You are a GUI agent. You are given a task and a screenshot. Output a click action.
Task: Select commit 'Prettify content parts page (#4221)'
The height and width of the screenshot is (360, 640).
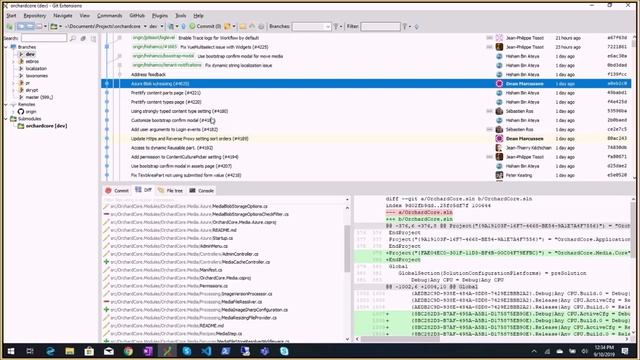click(366, 93)
